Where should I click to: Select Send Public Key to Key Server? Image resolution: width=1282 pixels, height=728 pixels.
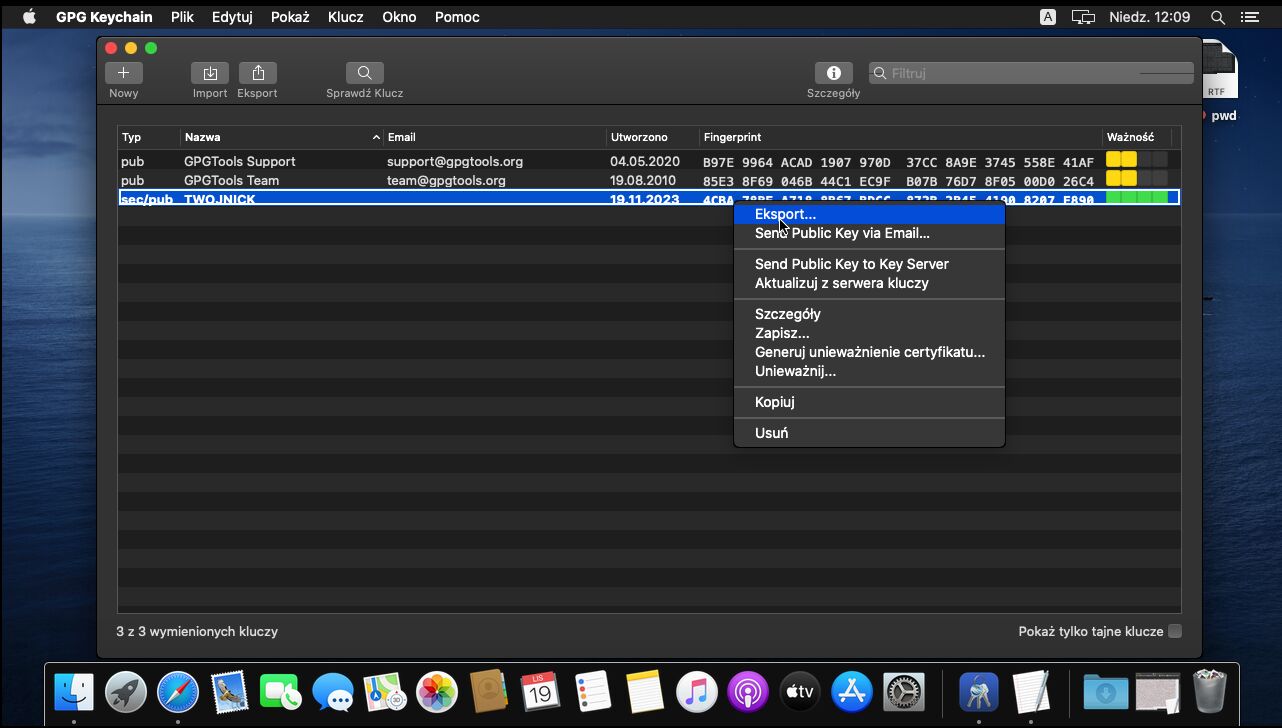(x=851, y=264)
